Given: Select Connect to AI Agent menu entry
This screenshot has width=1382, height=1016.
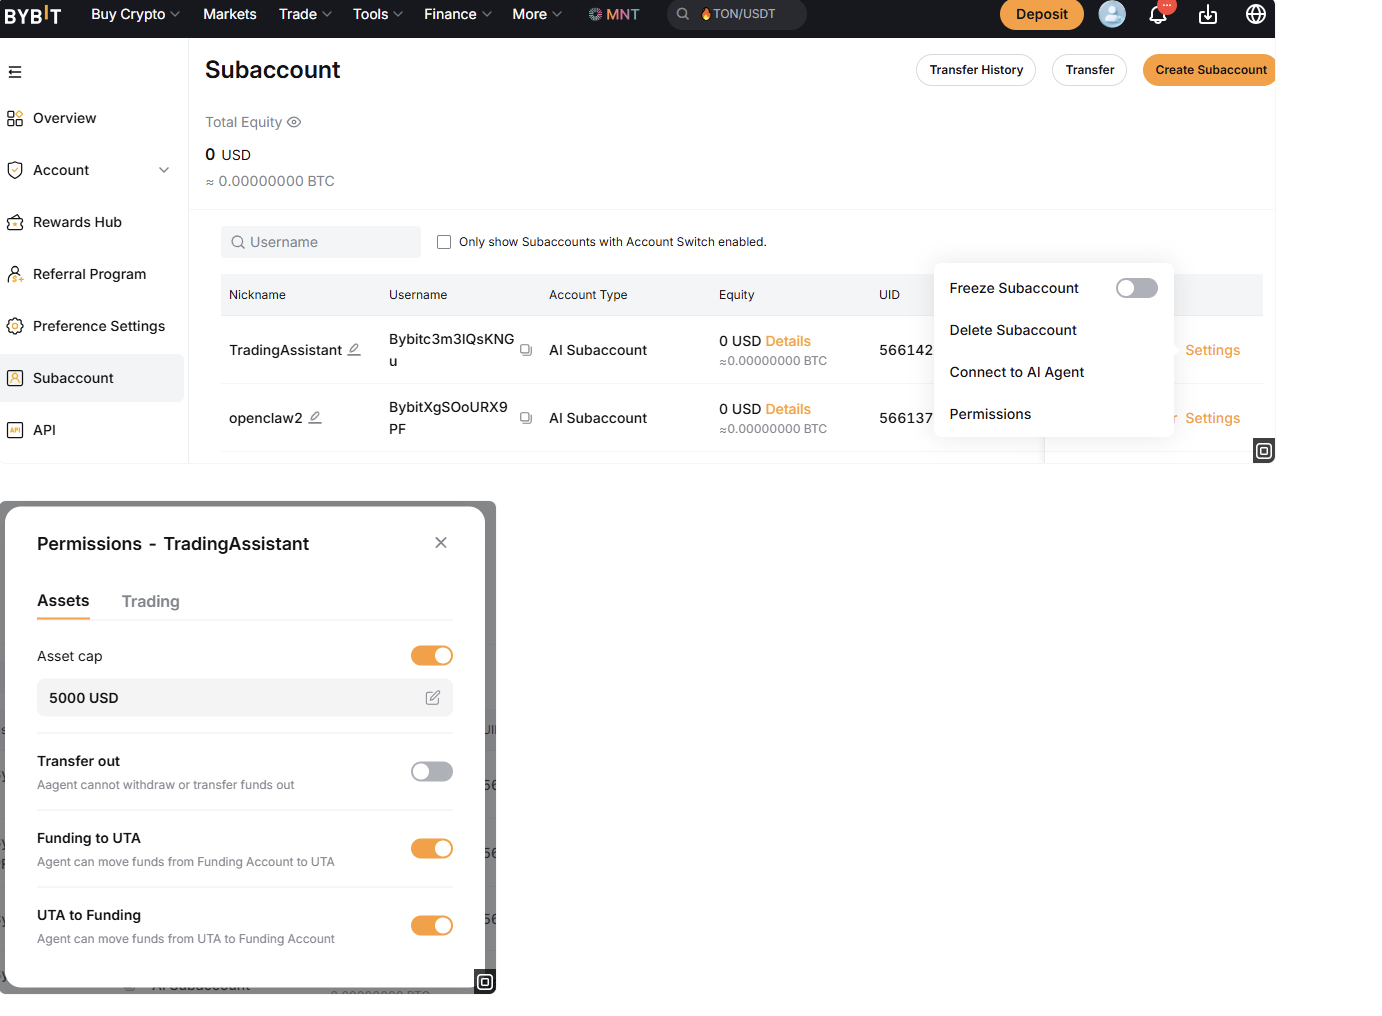Looking at the screenshot, I should (1017, 372).
